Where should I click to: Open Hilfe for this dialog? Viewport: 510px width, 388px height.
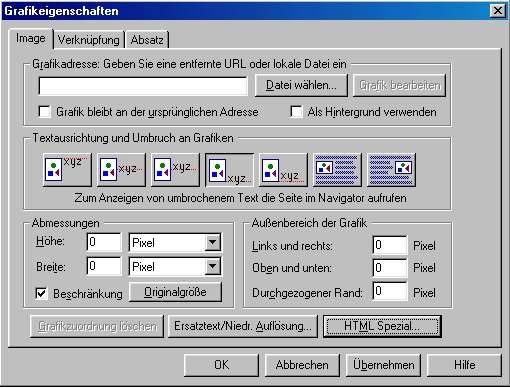[x=464, y=365]
